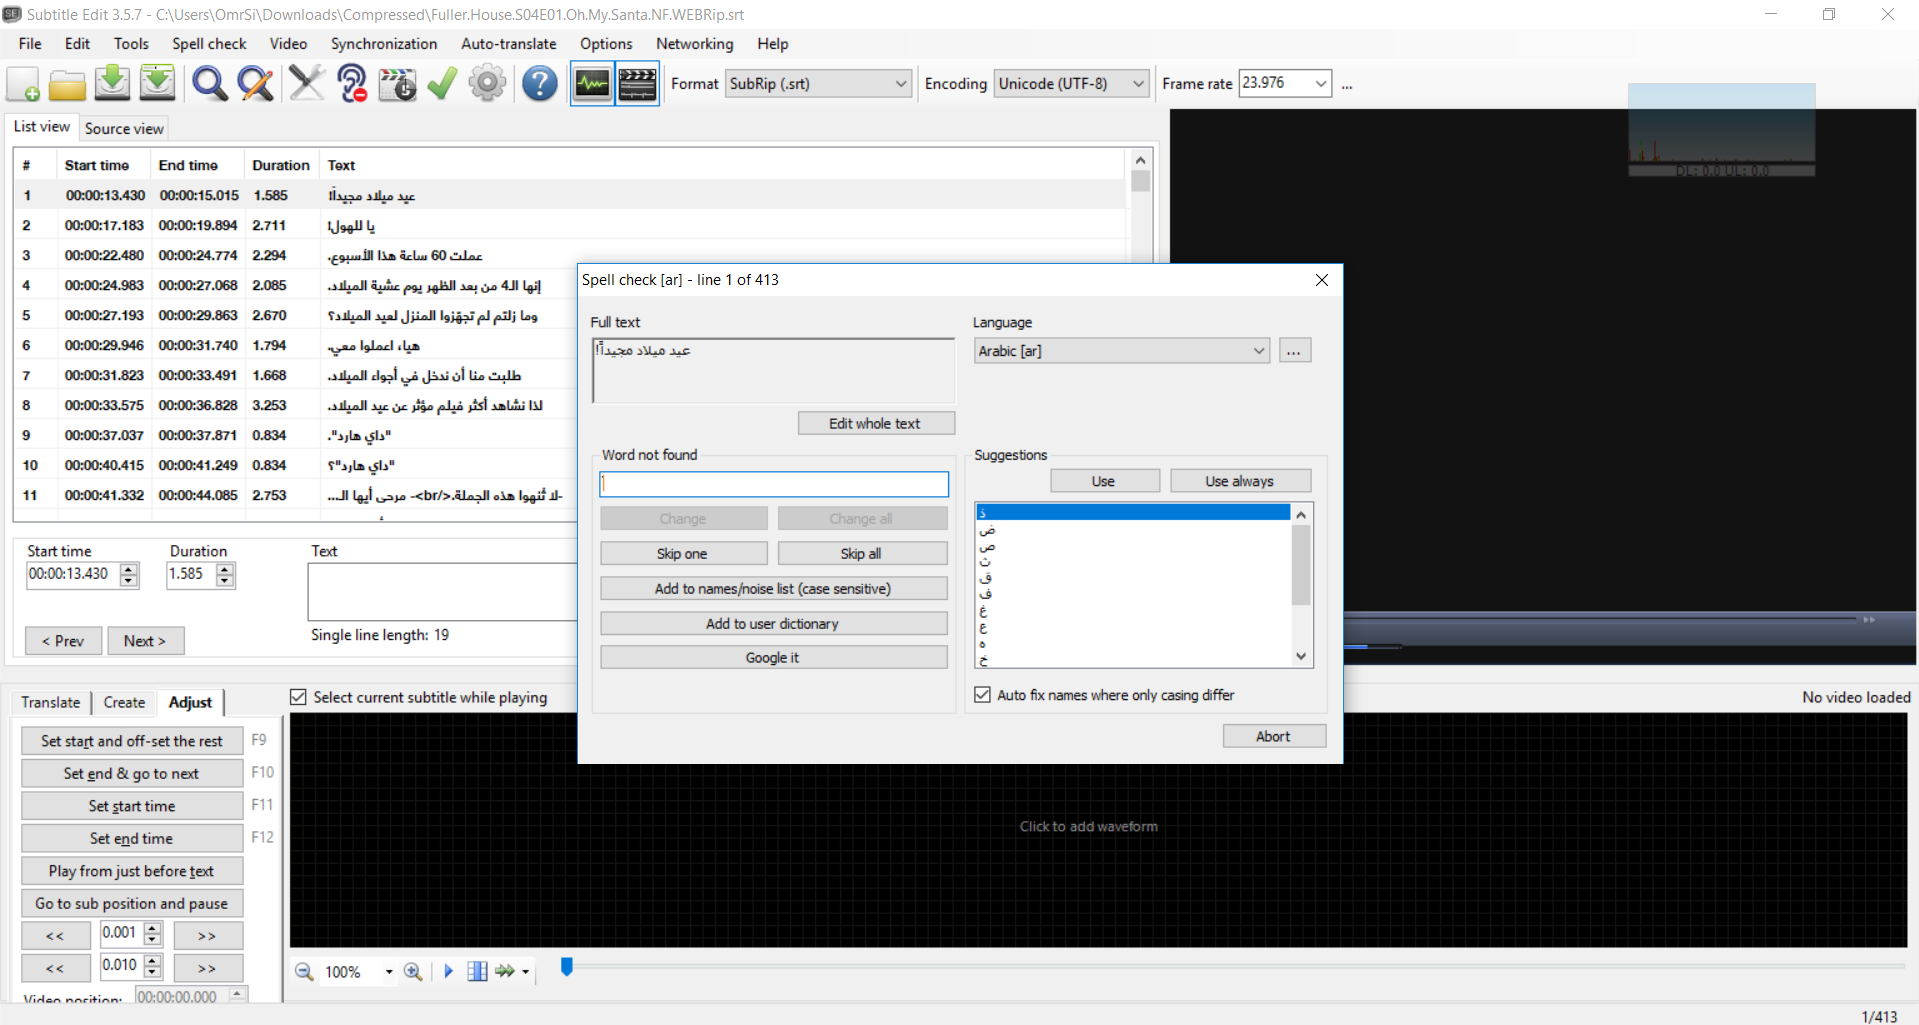Click Play from just before text

pos(132,871)
